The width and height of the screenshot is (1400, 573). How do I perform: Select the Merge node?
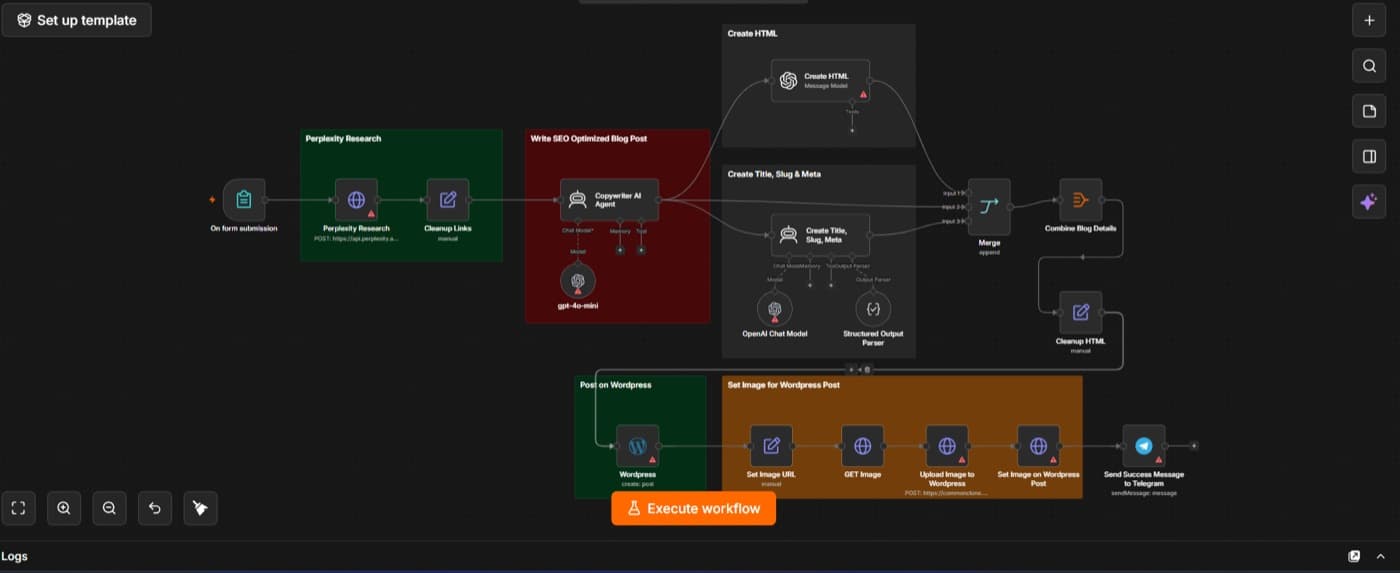point(989,207)
